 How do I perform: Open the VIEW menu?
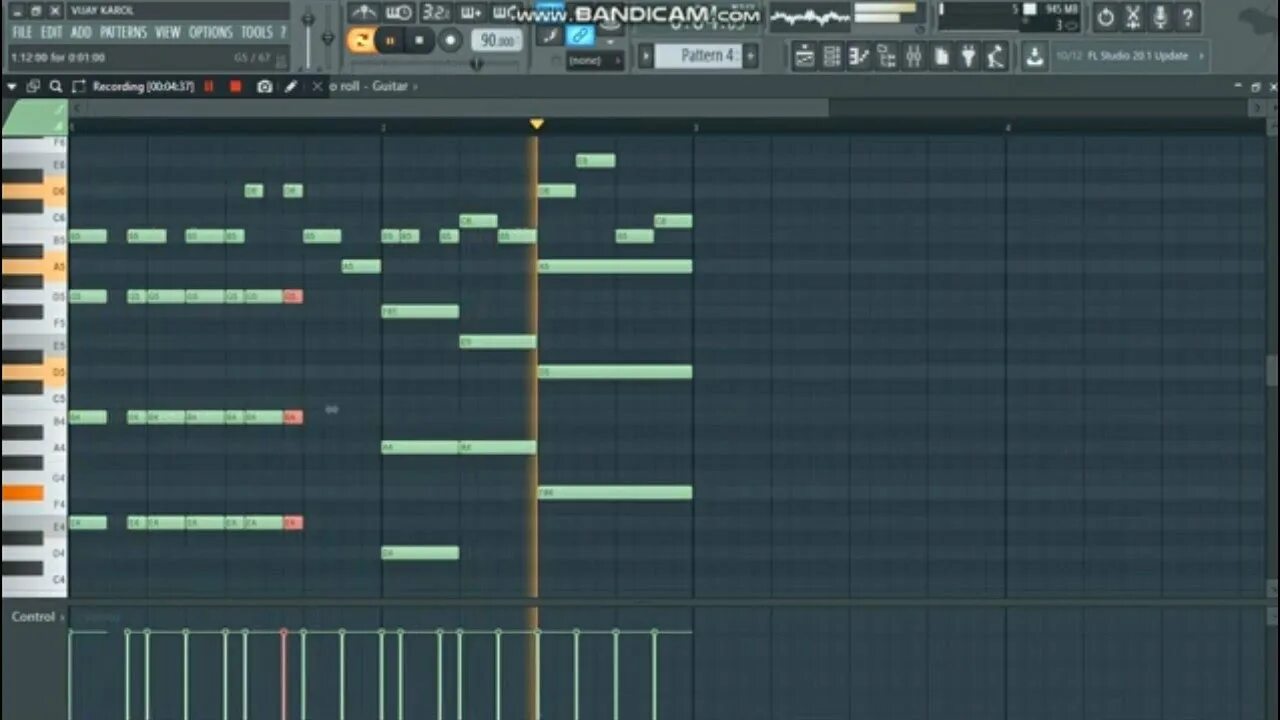tap(168, 33)
